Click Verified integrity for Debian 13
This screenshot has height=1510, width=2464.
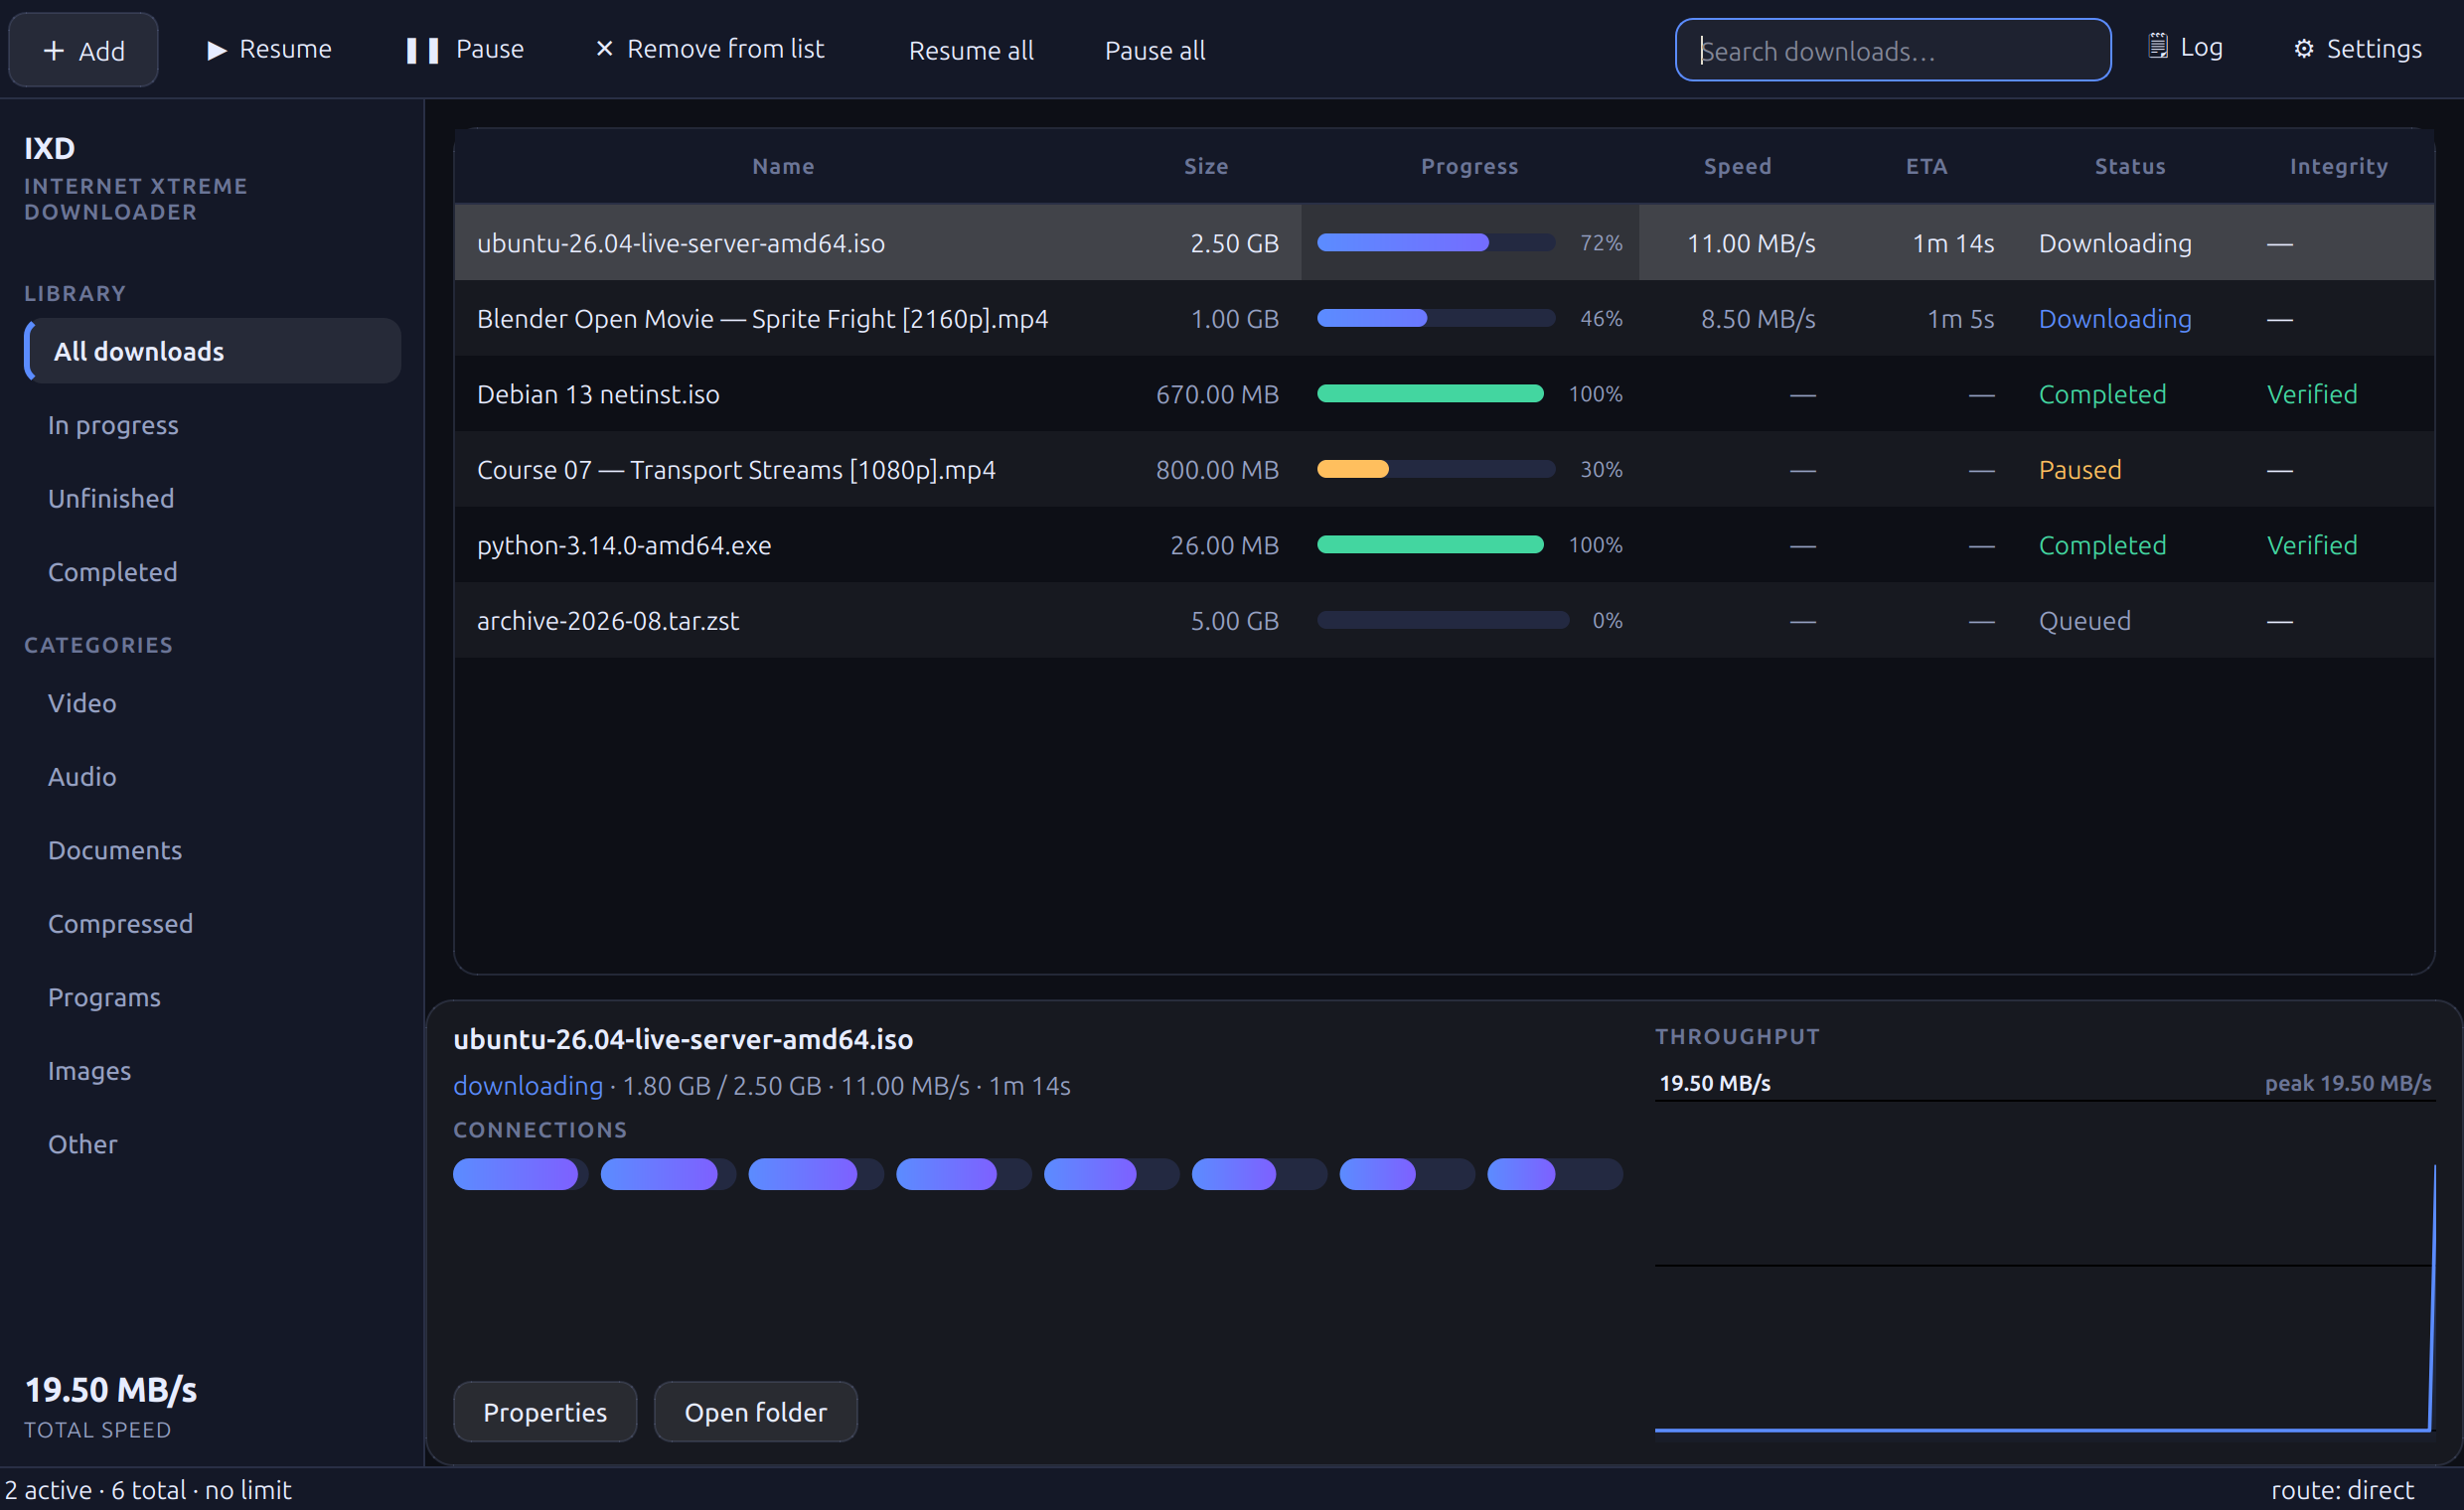click(2311, 394)
